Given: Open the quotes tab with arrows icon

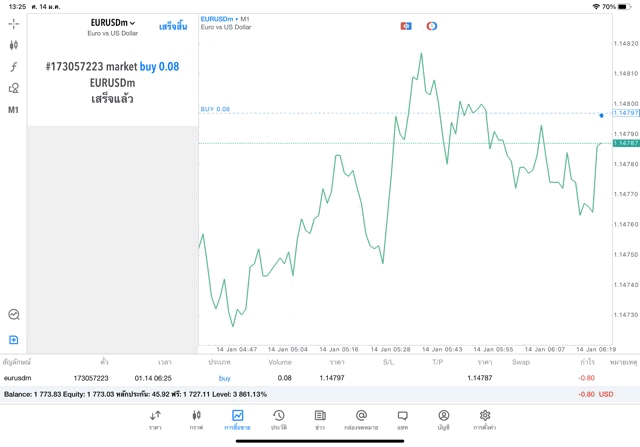Looking at the screenshot, I should click(155, 420).
